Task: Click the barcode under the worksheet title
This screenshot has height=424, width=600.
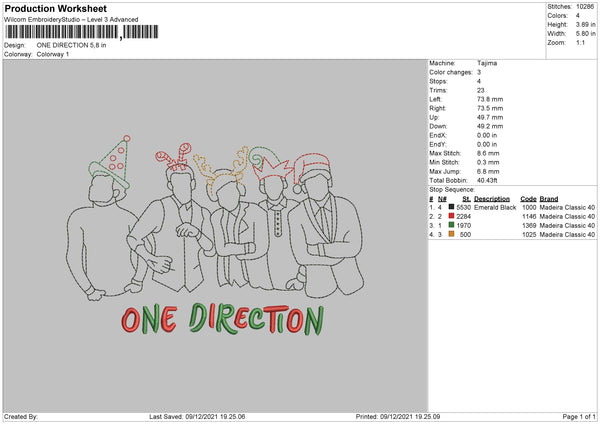Action: [82, 32]
